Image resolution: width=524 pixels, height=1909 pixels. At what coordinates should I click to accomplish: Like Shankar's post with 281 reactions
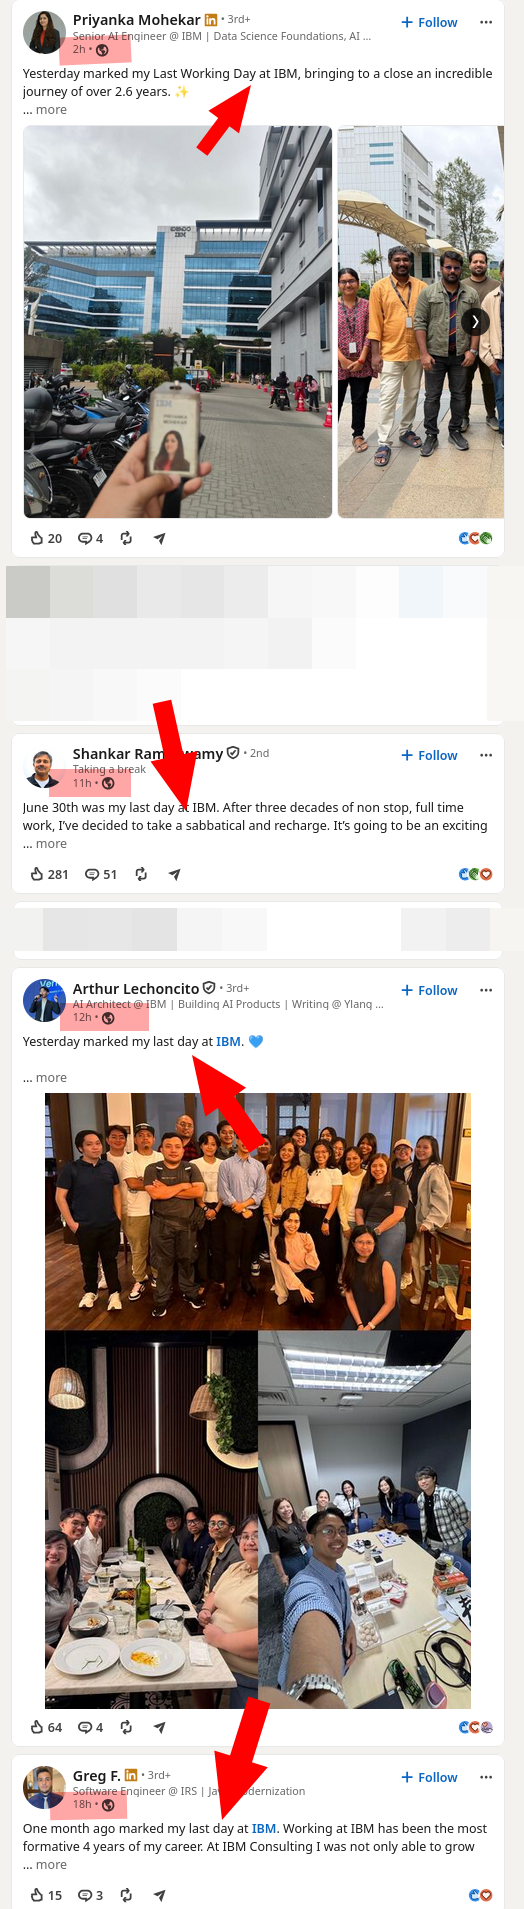[49, 874]
